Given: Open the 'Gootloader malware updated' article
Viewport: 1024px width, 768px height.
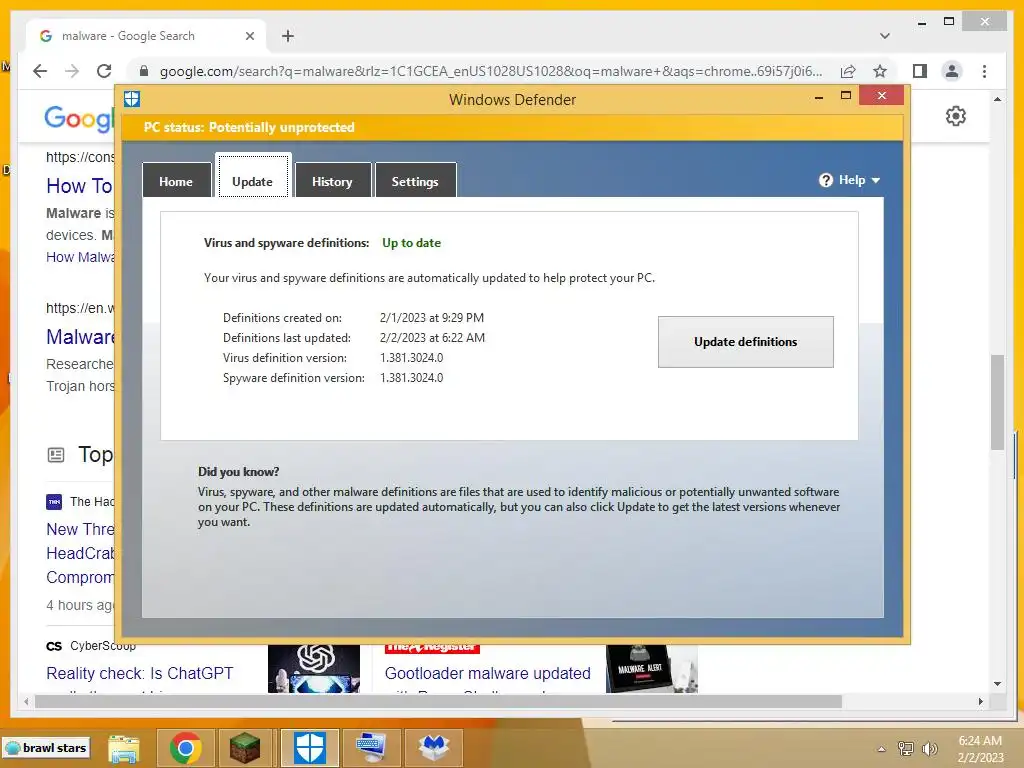Looking at the screenshot, I should click(488, 673).
